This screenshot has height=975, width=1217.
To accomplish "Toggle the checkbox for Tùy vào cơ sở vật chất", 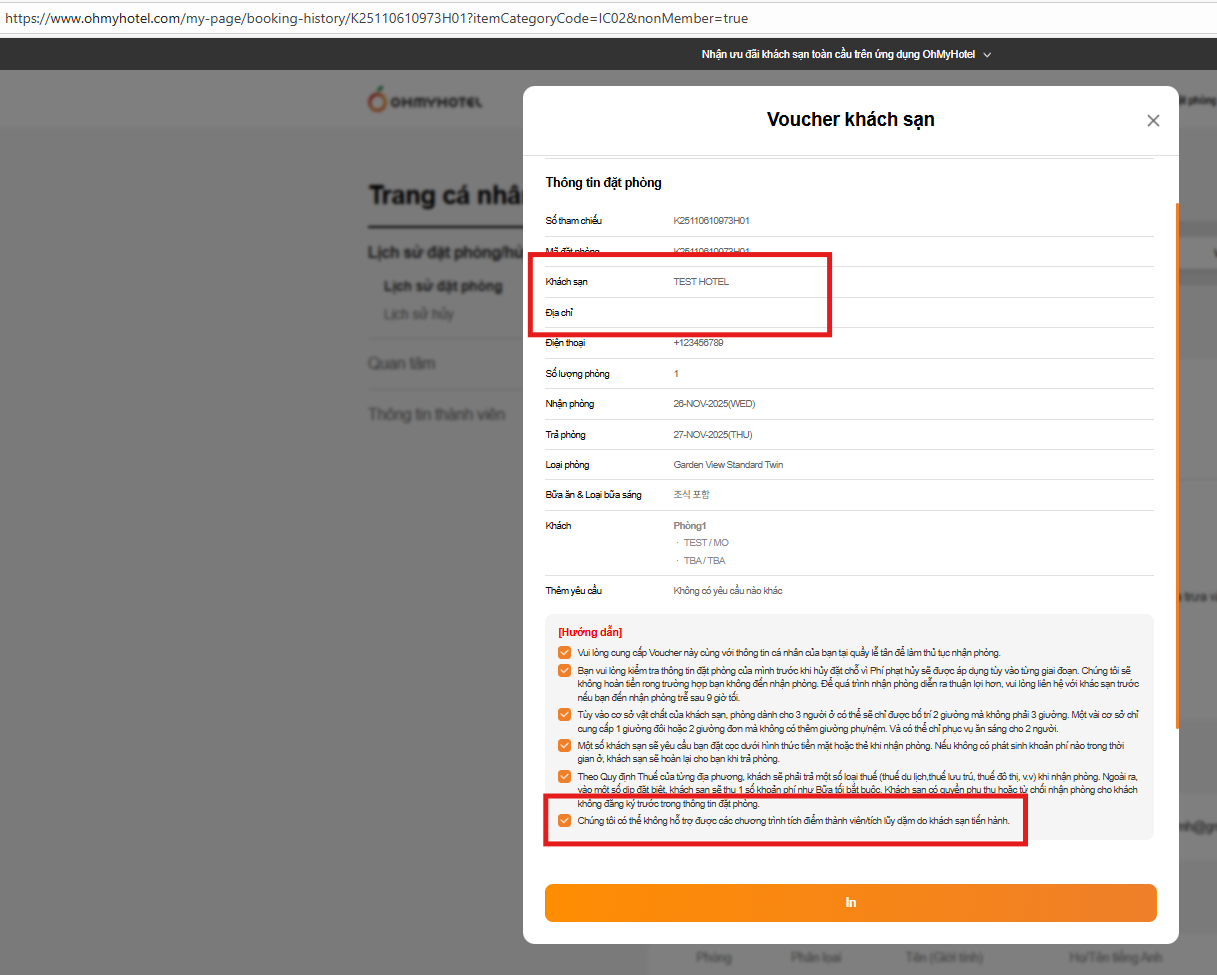I will (565, 714).
